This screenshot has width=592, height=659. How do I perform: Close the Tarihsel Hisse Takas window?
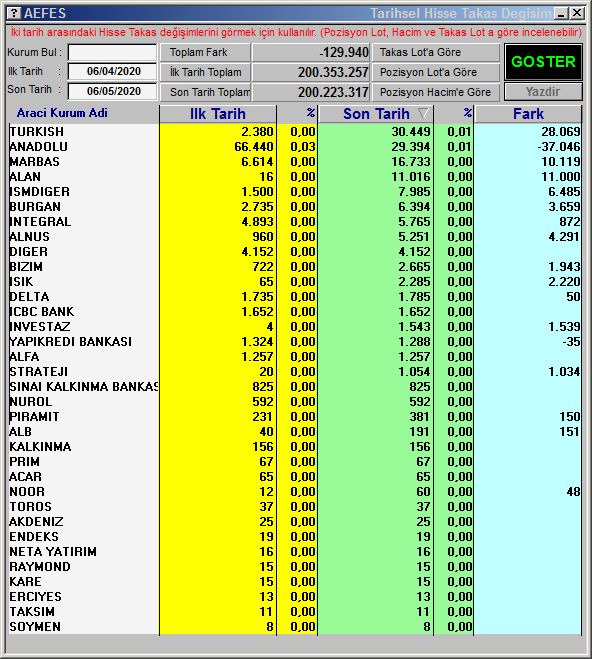click(x=577, y=13)
